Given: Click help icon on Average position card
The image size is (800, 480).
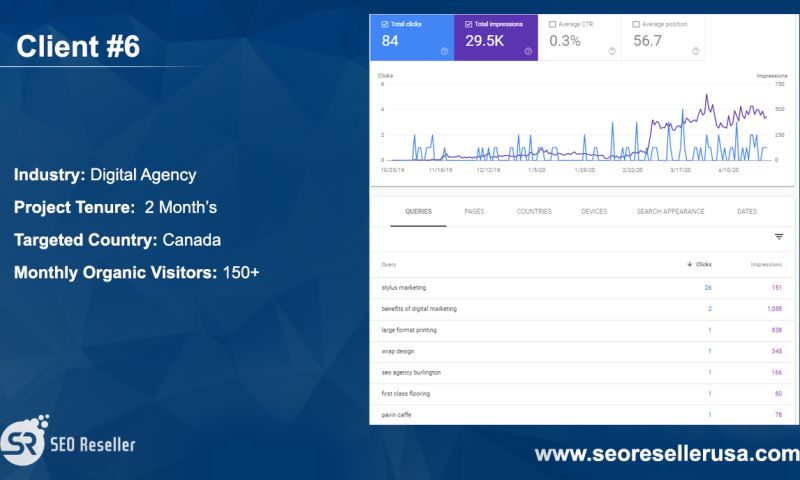Looking at the screenshot, I should click(695, 51).
